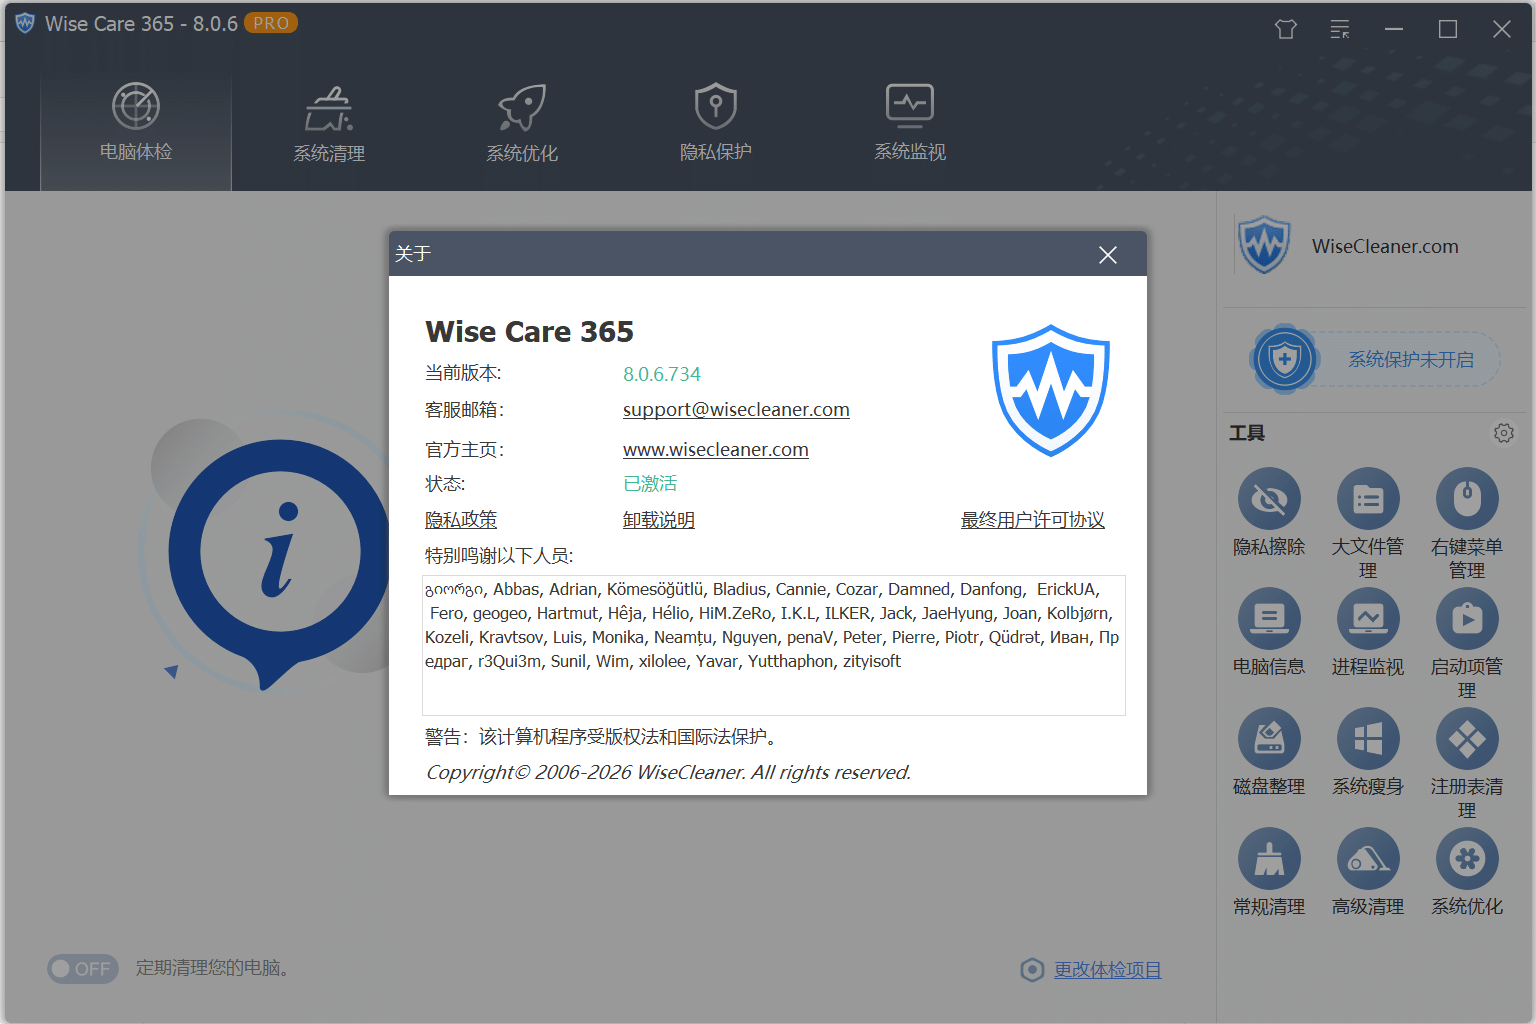
Task: Click inside the special thanks credits box
Action: 774,645
